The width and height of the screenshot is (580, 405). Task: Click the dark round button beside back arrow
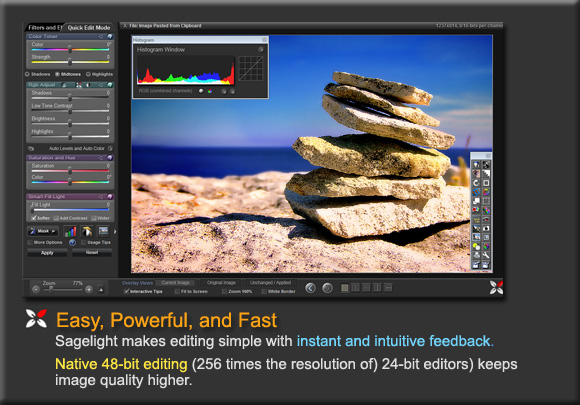[x=327, y=288]
